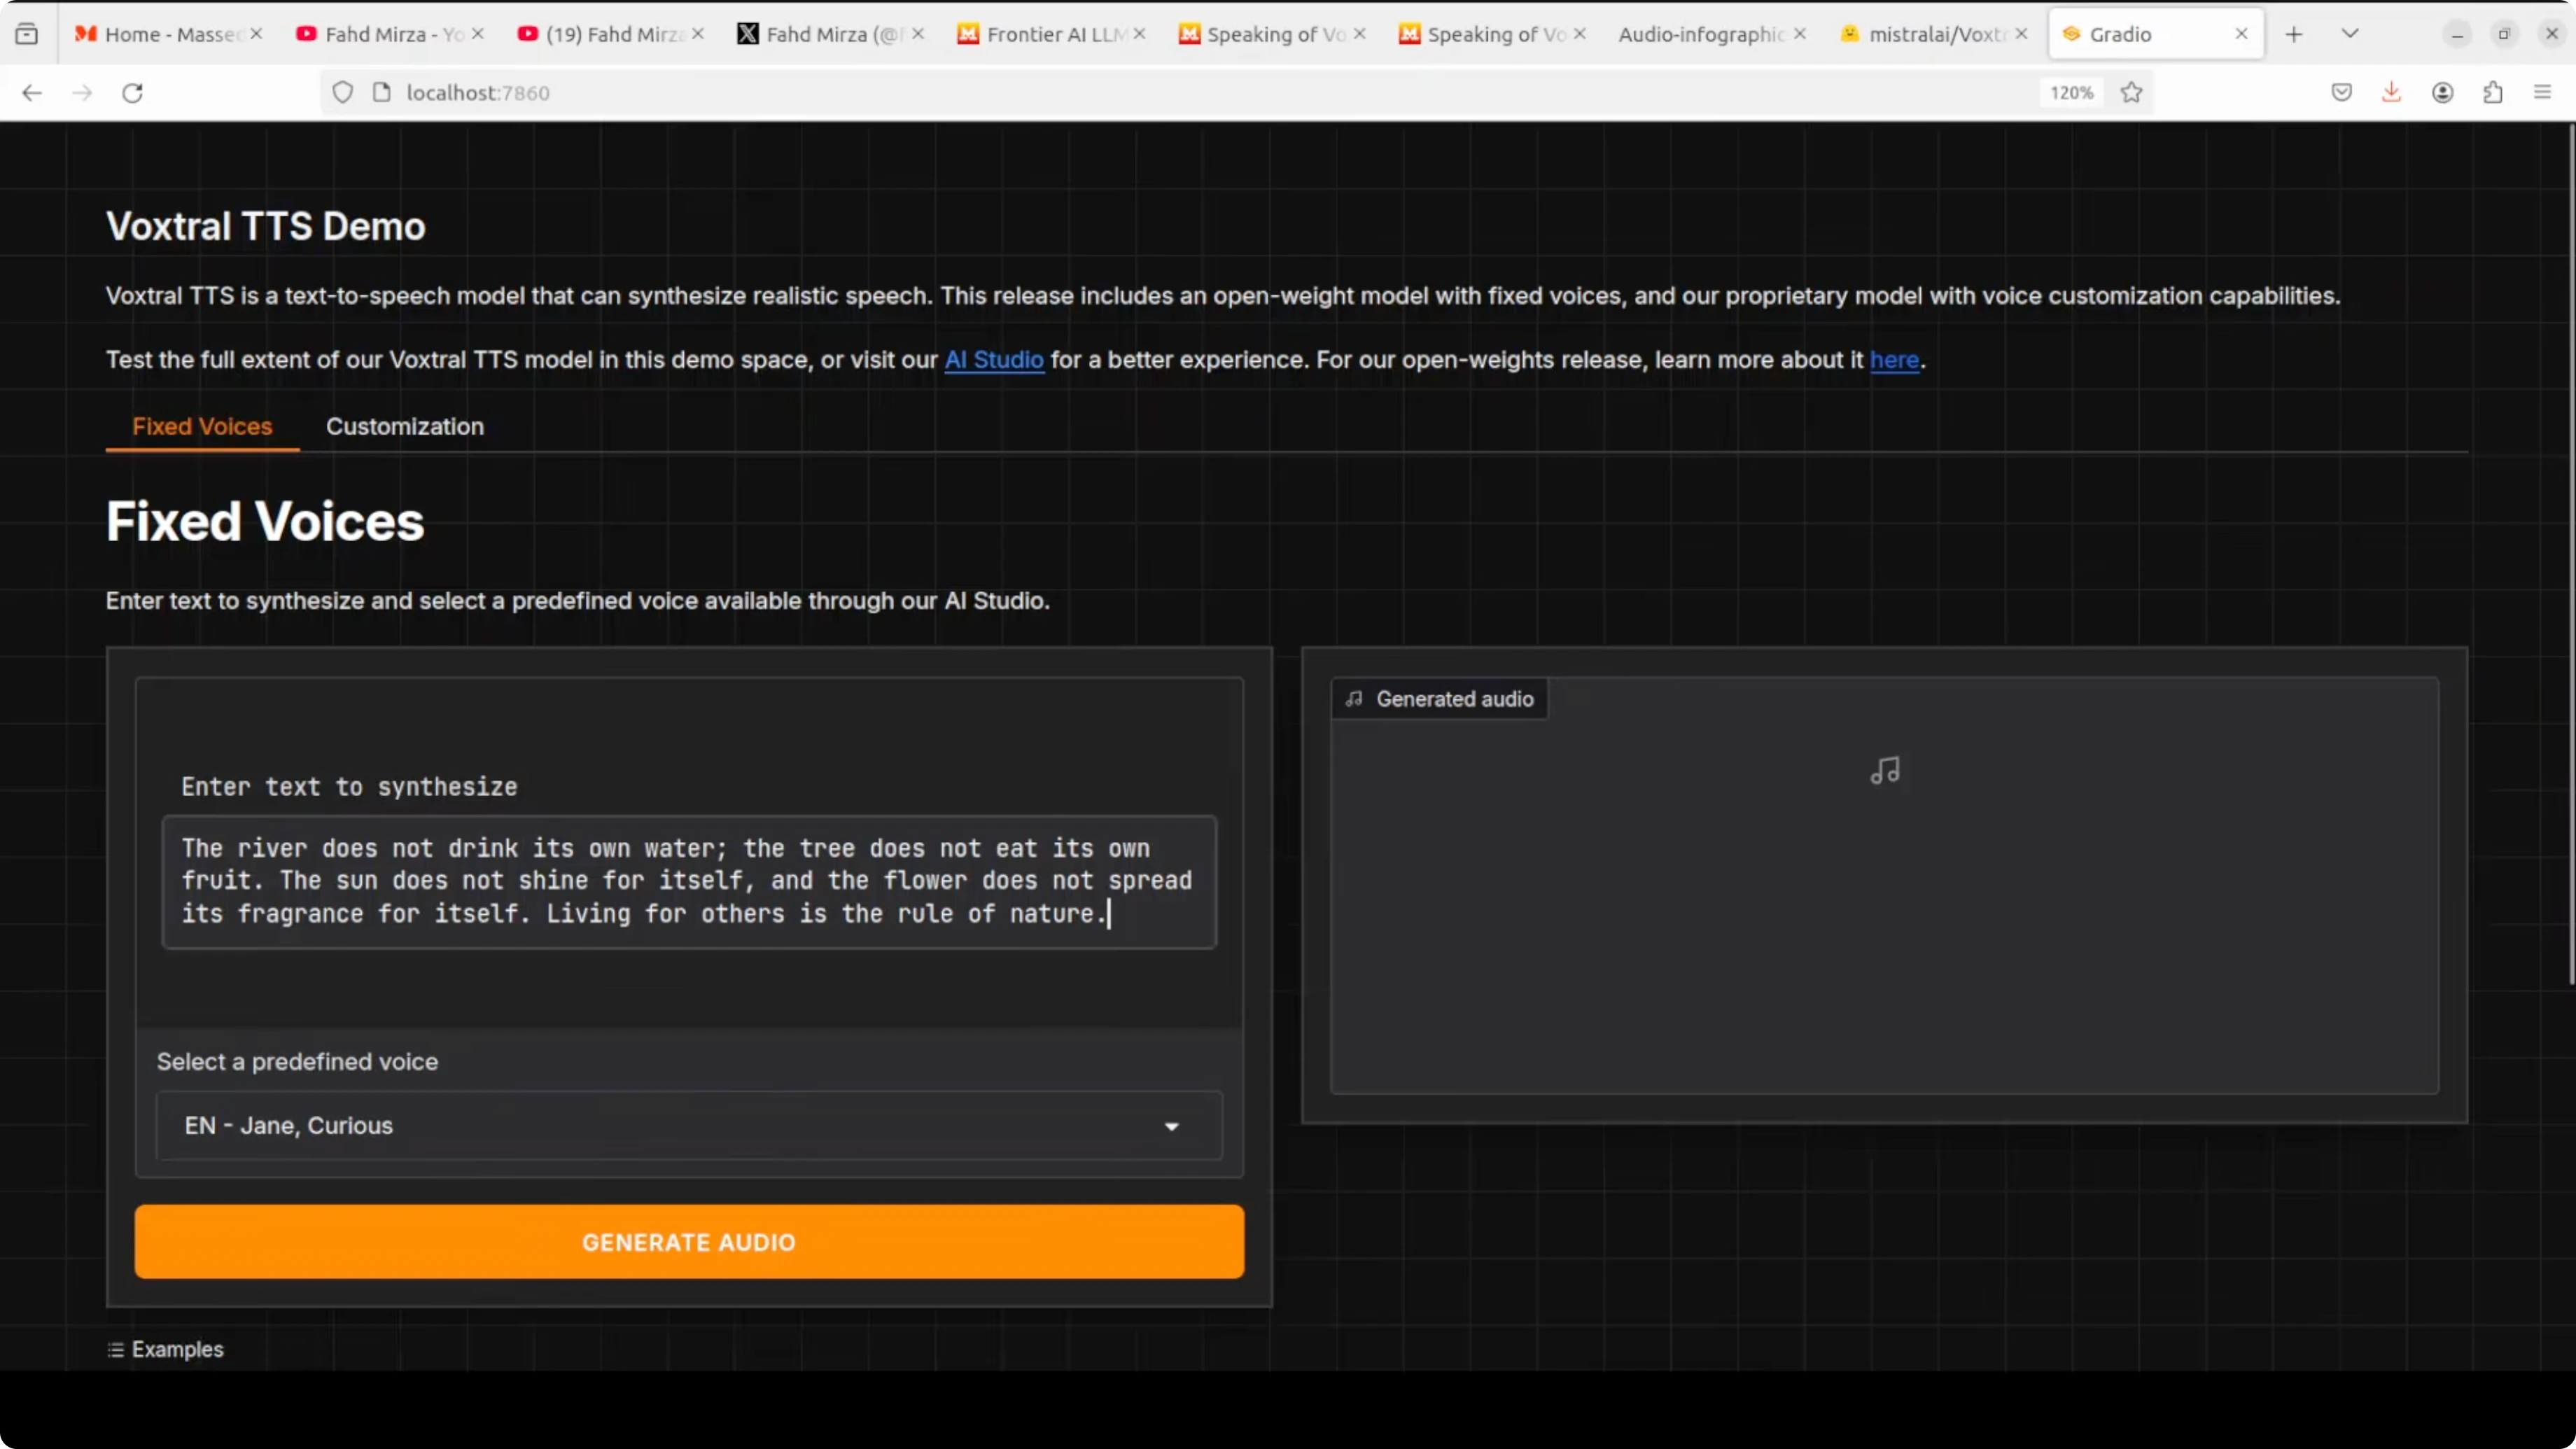Screen dimensions: 2576x1449
Task: Open the downloads icon in toolbar
Action: 2391,93
